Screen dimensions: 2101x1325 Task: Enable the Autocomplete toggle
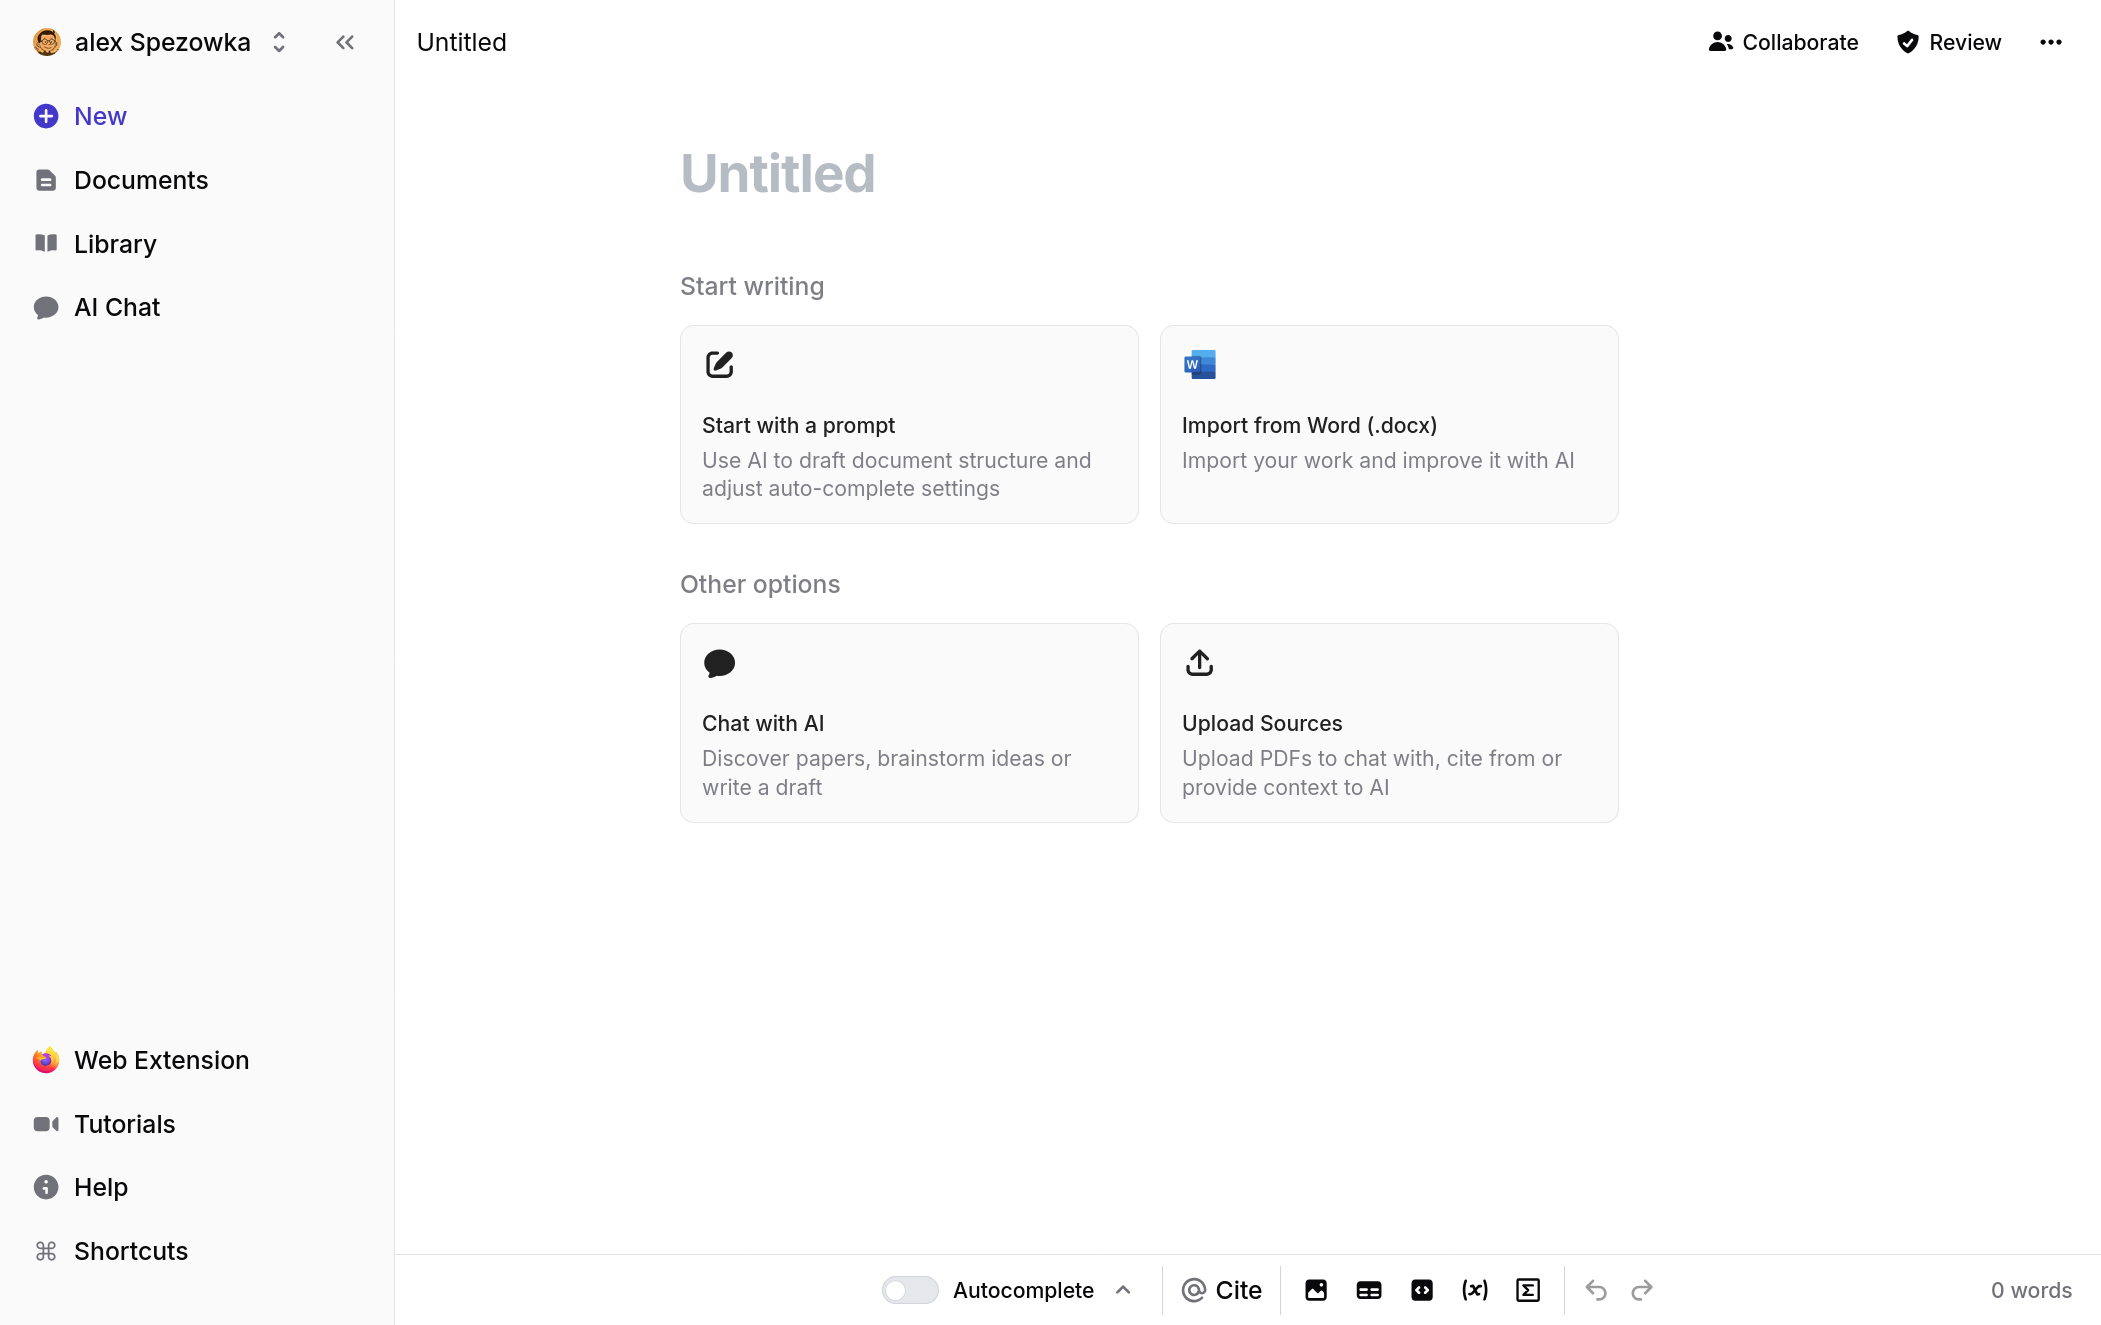click(x=909, y=1290)
